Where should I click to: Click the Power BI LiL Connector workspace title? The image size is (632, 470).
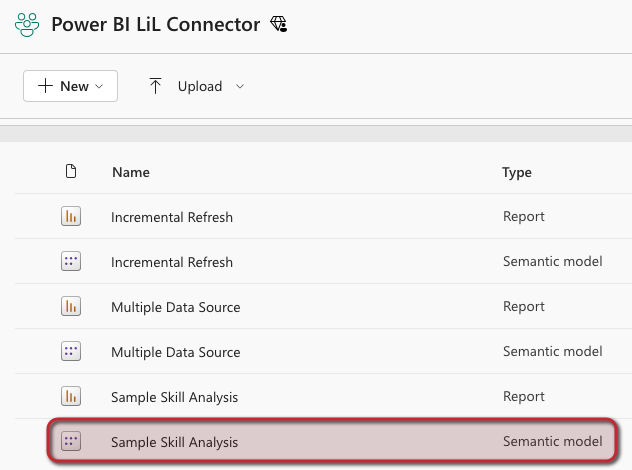pyautogui.click(x=156, y=25)
